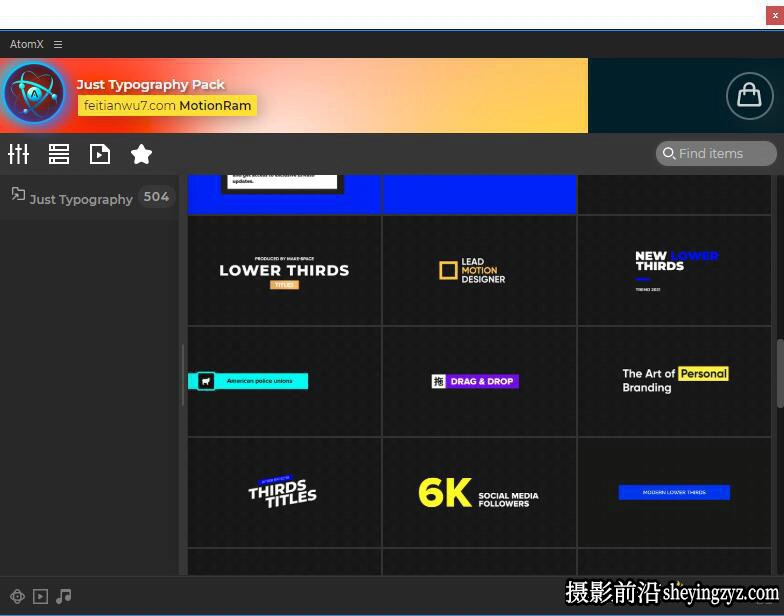Click the 504 item count badge
784x616 pixels.
tap(156, 197)
